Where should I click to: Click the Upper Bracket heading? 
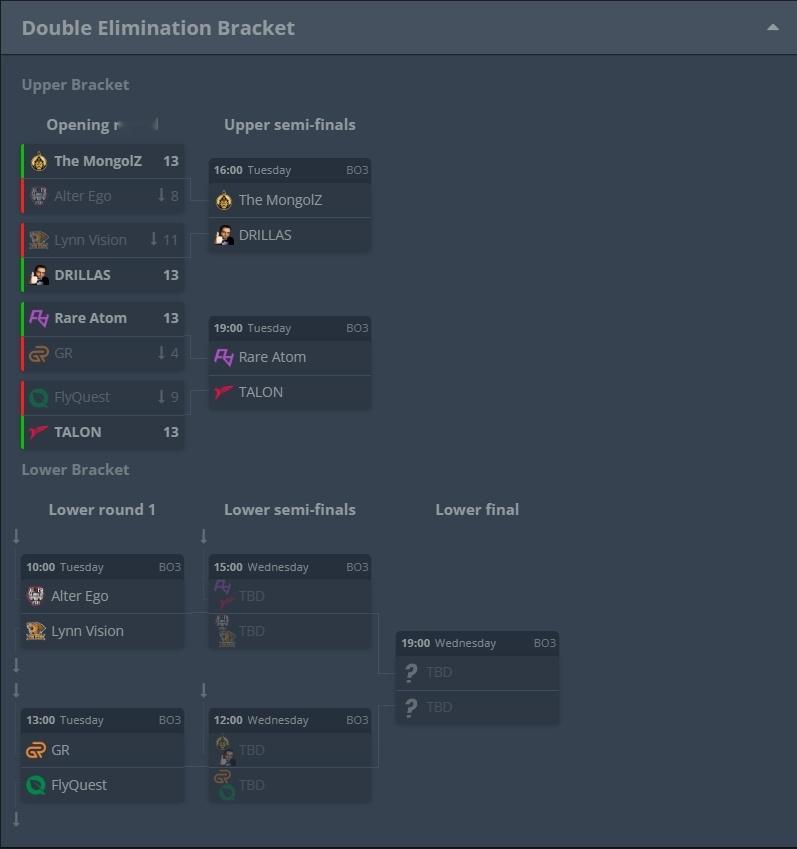75,85
